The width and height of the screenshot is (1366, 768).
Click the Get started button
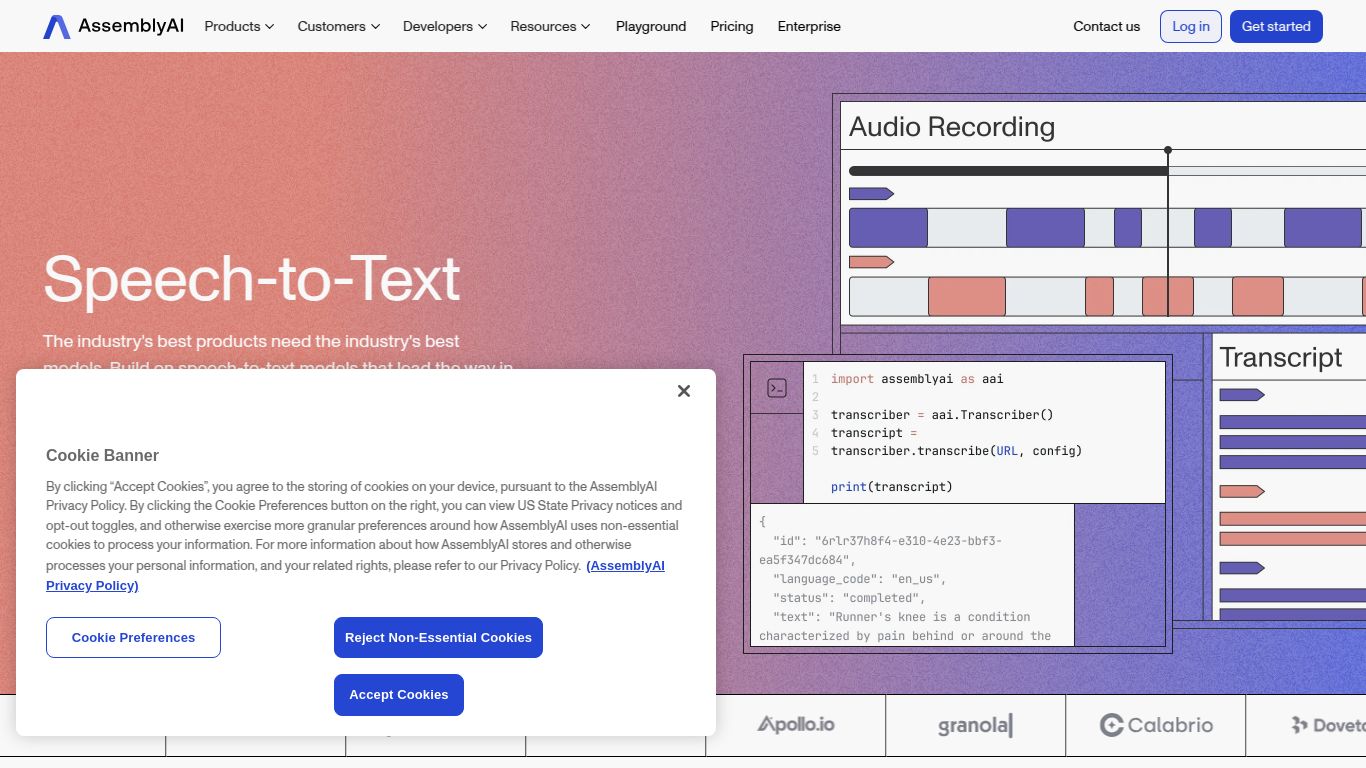pyautogui.click(x=1276, y=26)
